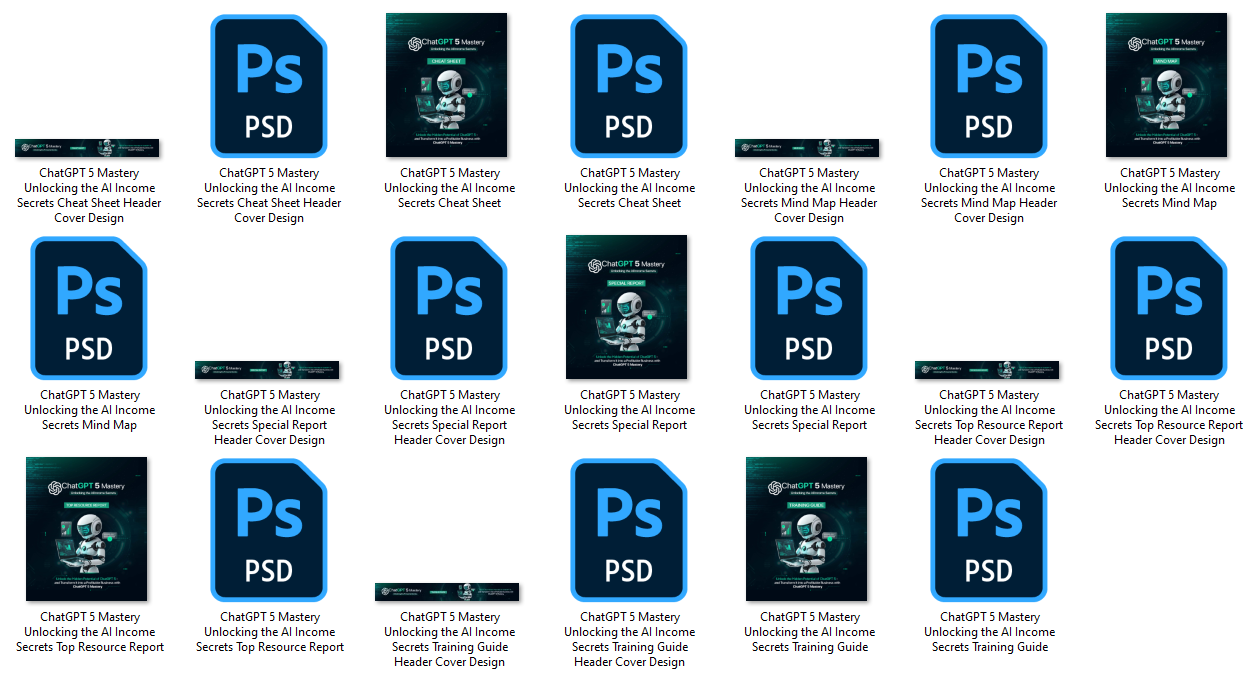
Task: Click file name under Mind Map Header PSD icon
Action: pyautogui.click(x=990, y=195)
